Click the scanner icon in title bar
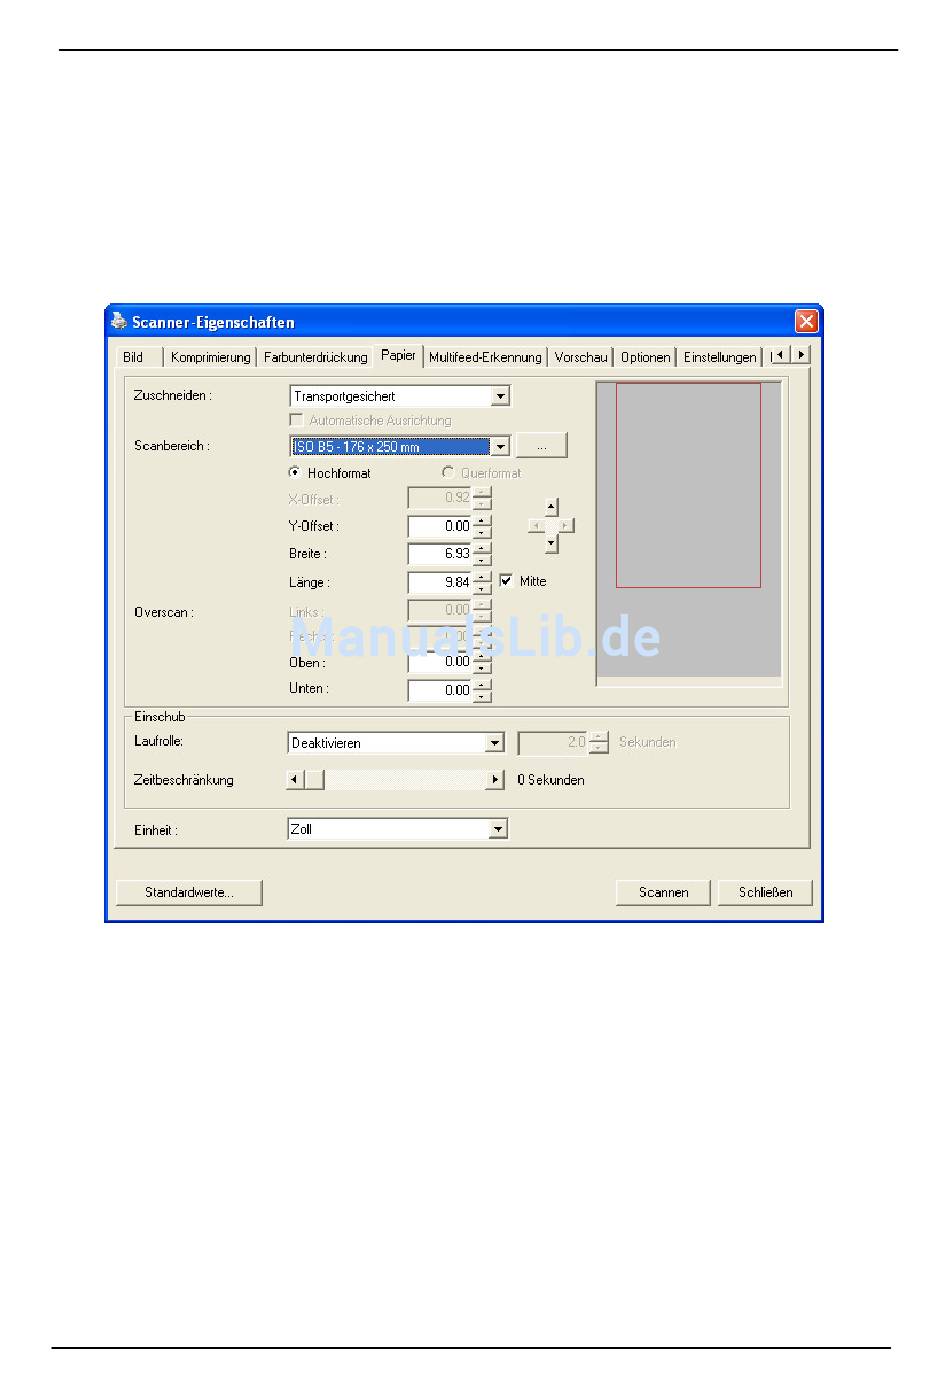 [x=119, y=321]
